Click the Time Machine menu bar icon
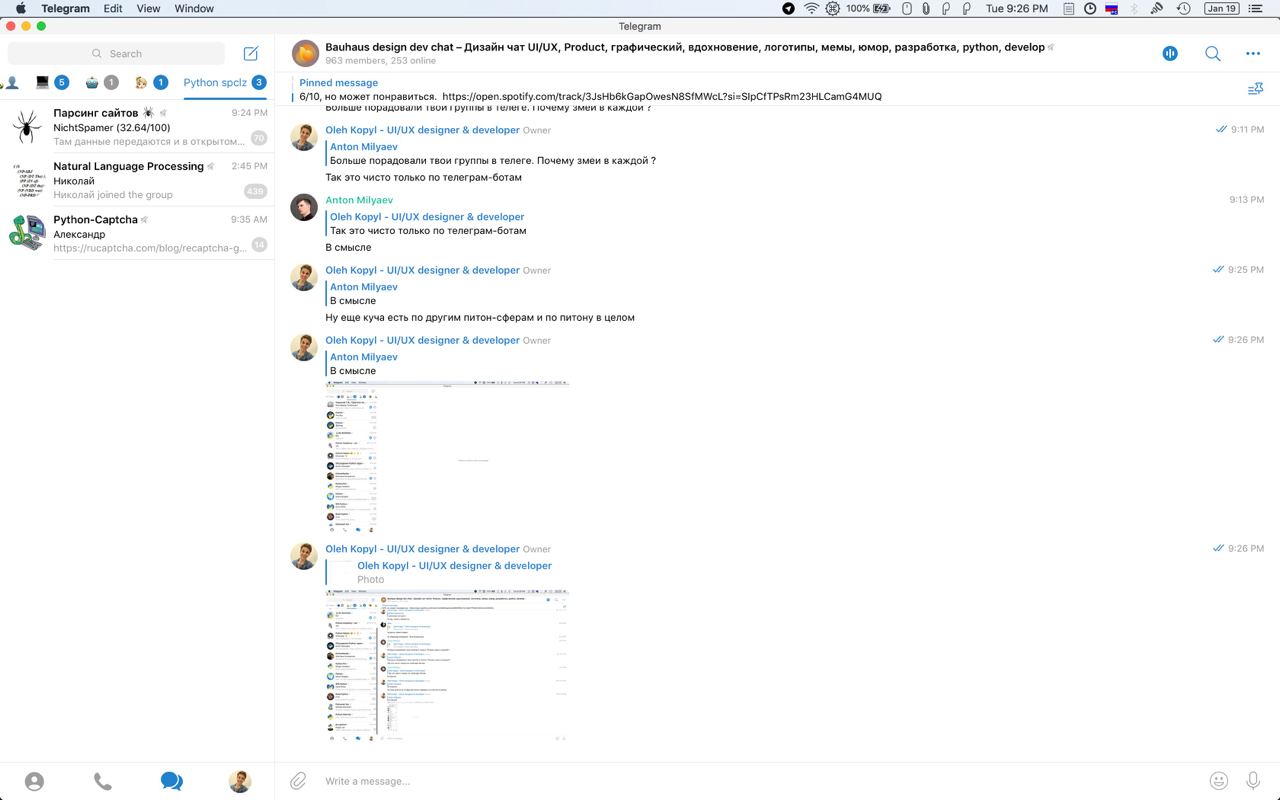Viewport: 1280px width, 800px height. (x=1183, y=8)
